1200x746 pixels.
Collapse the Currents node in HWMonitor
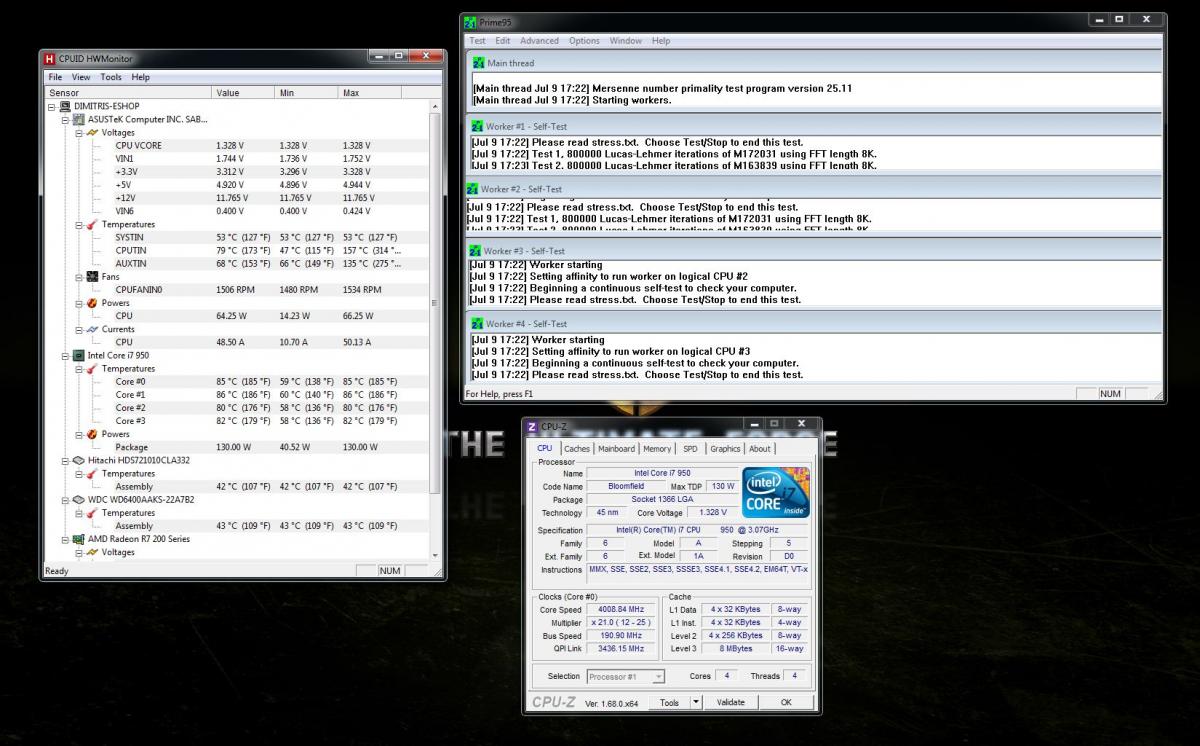click(x=80, y=329)
